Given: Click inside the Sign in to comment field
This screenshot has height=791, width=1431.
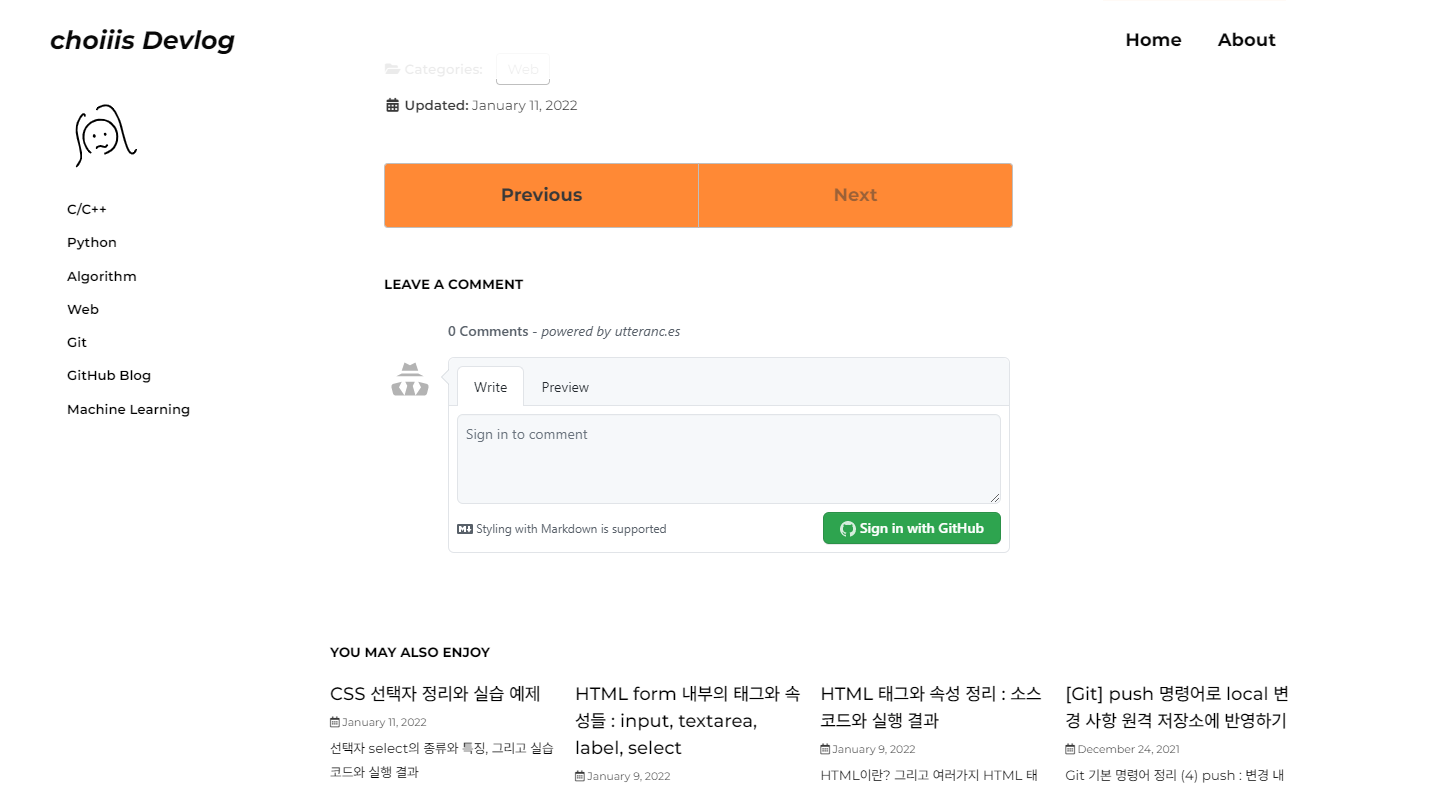Looking at the screenshot, I should click(729, 458).
